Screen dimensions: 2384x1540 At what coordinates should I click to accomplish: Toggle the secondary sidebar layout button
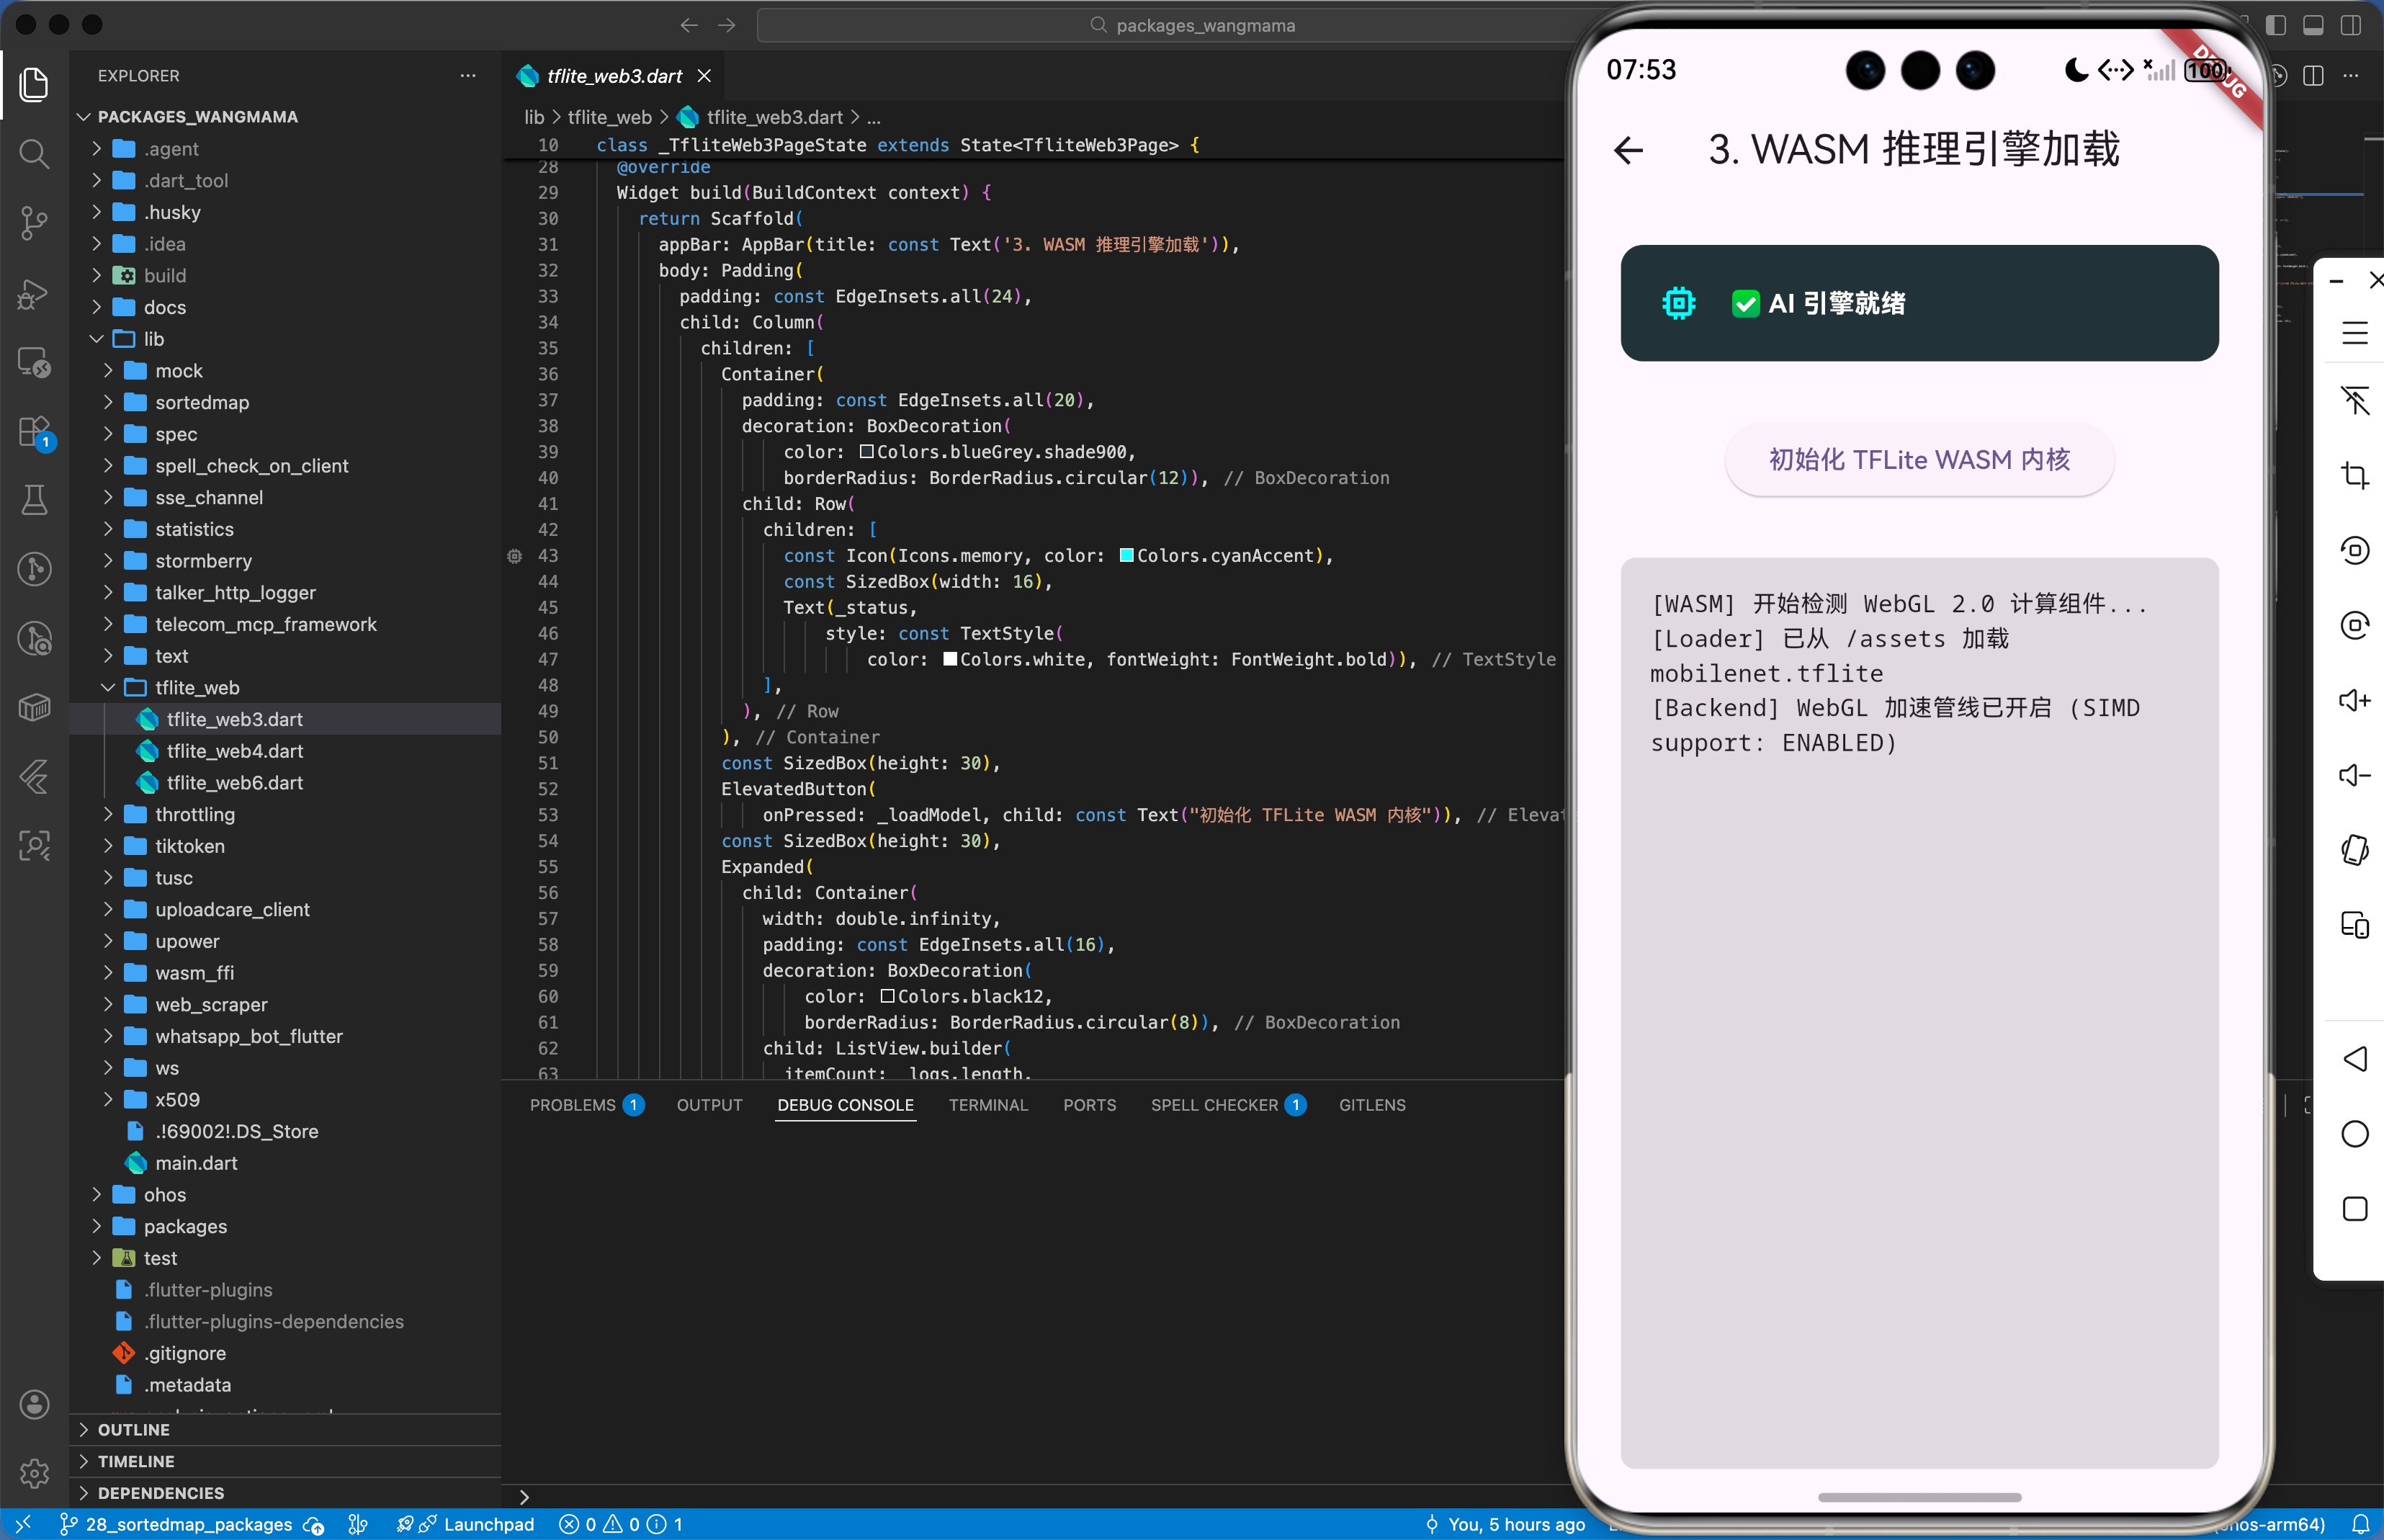coord(2351,25)
